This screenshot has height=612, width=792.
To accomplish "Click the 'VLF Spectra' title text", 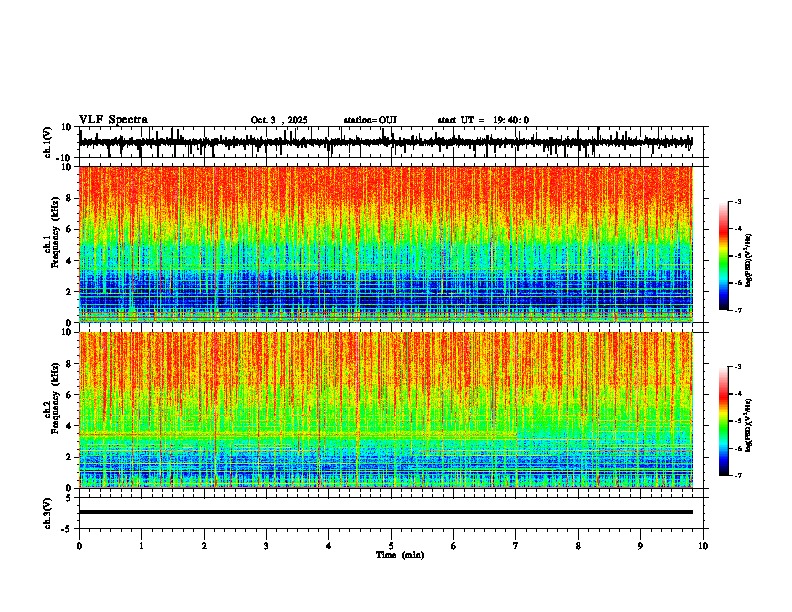I will [x=113, y=120].
